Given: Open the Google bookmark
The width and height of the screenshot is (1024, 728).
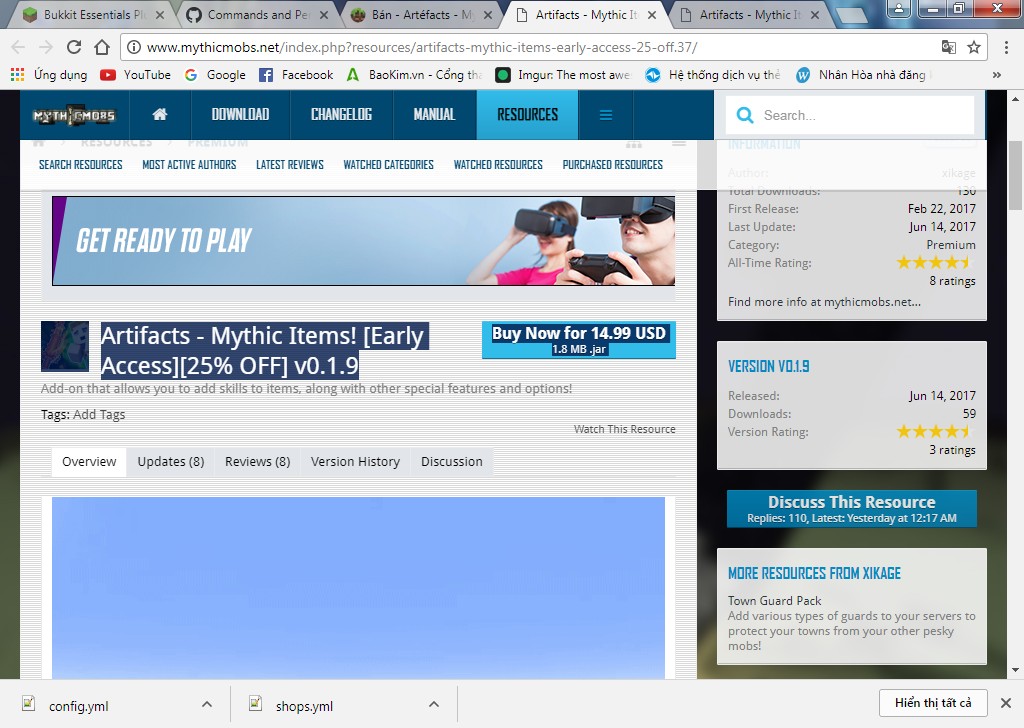Looking at the screenshot, I should click(x=215, y=75).
